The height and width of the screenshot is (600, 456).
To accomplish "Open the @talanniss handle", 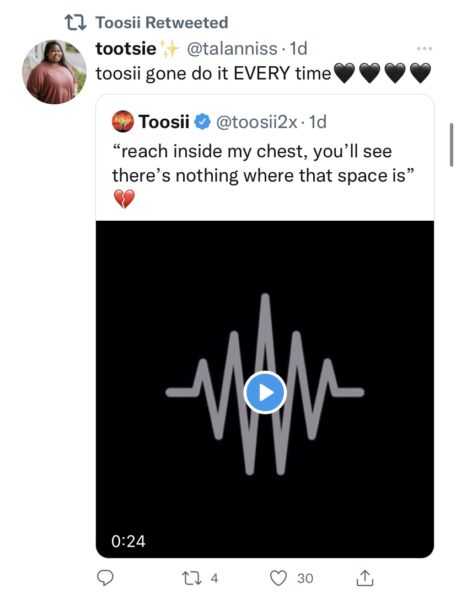I will pos(231,49).
